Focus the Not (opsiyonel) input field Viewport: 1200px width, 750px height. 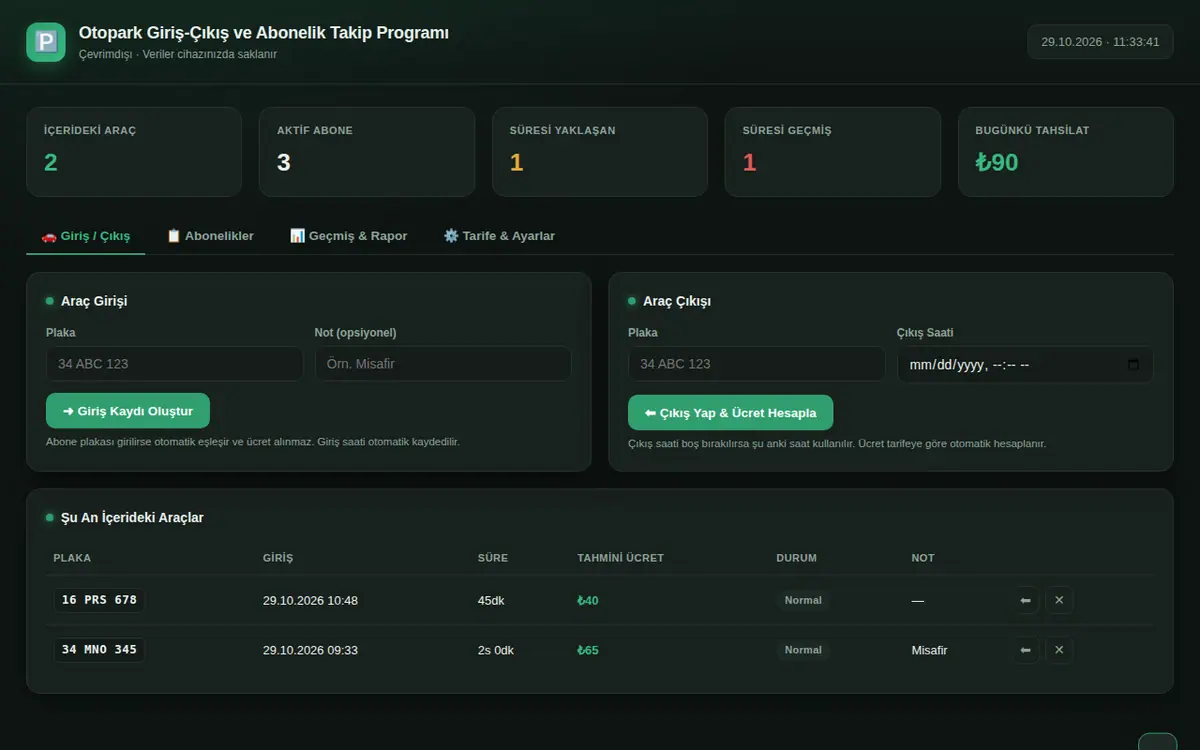point(443,364)
